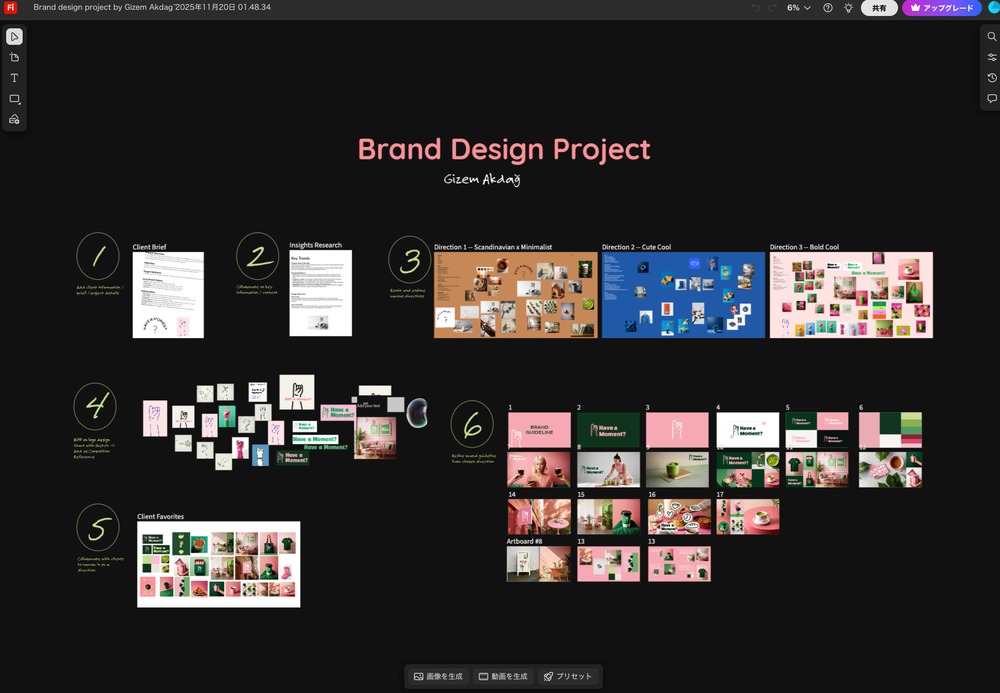Screen dimensions: 1000x693
Task: Open the adjustment sliders settings panel
Action: point(991,57)
